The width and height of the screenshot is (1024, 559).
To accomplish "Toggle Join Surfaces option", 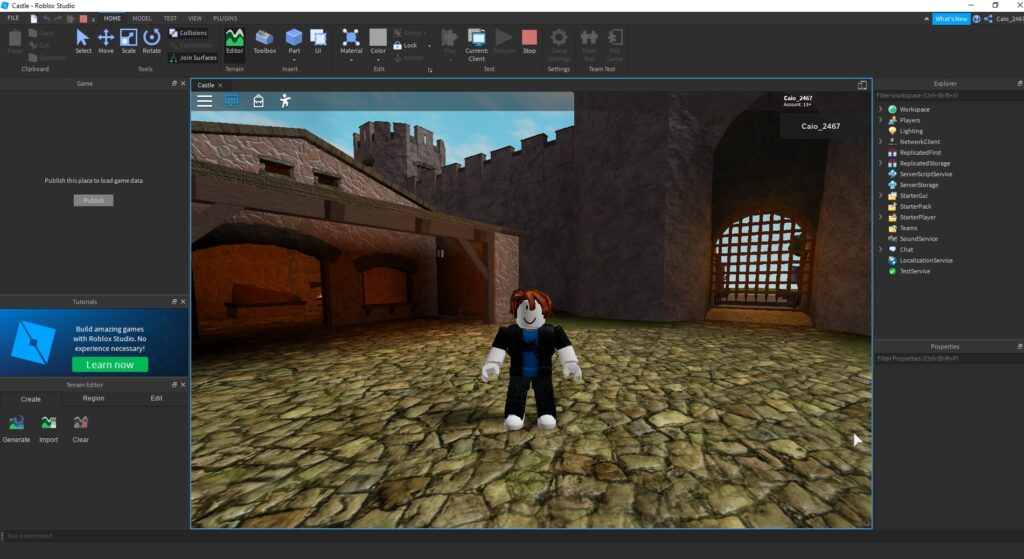I will tap(193, 57).
